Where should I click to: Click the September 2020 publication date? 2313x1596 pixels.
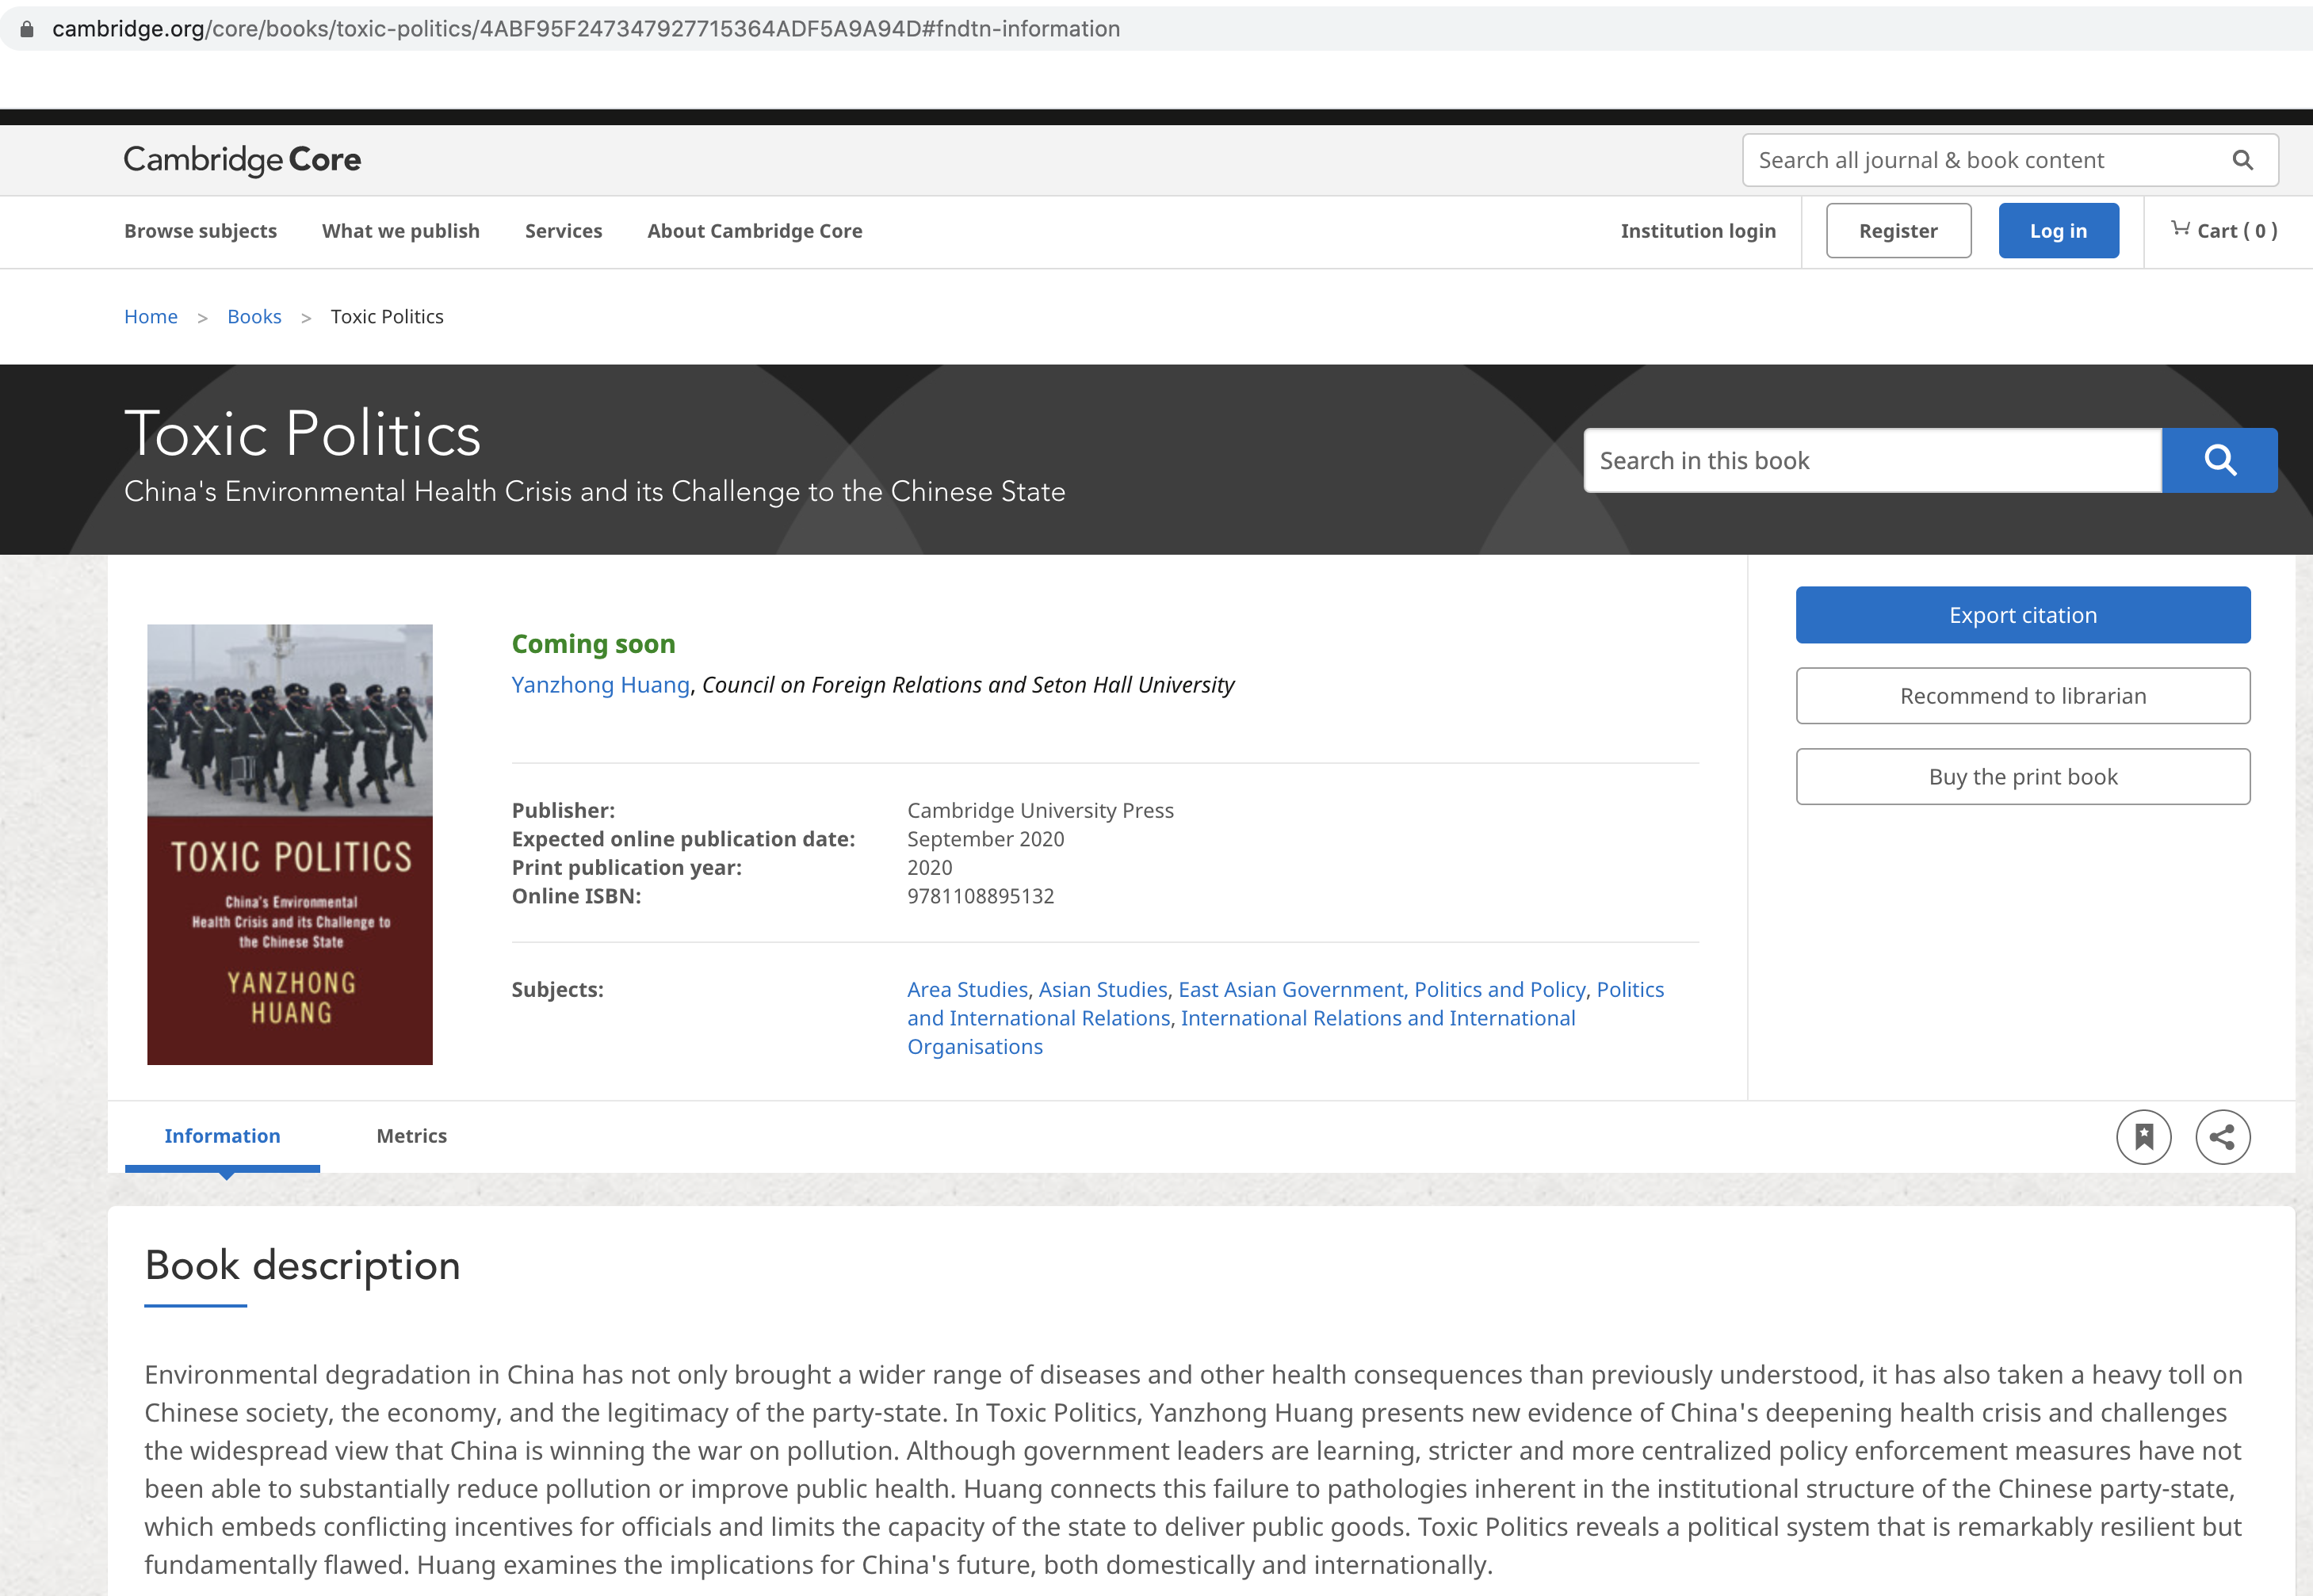[x=985, y=840]
